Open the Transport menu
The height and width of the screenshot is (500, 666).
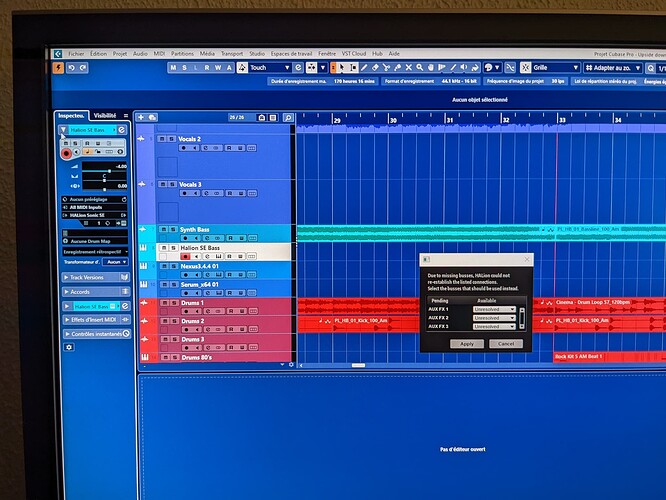(231, 54)
